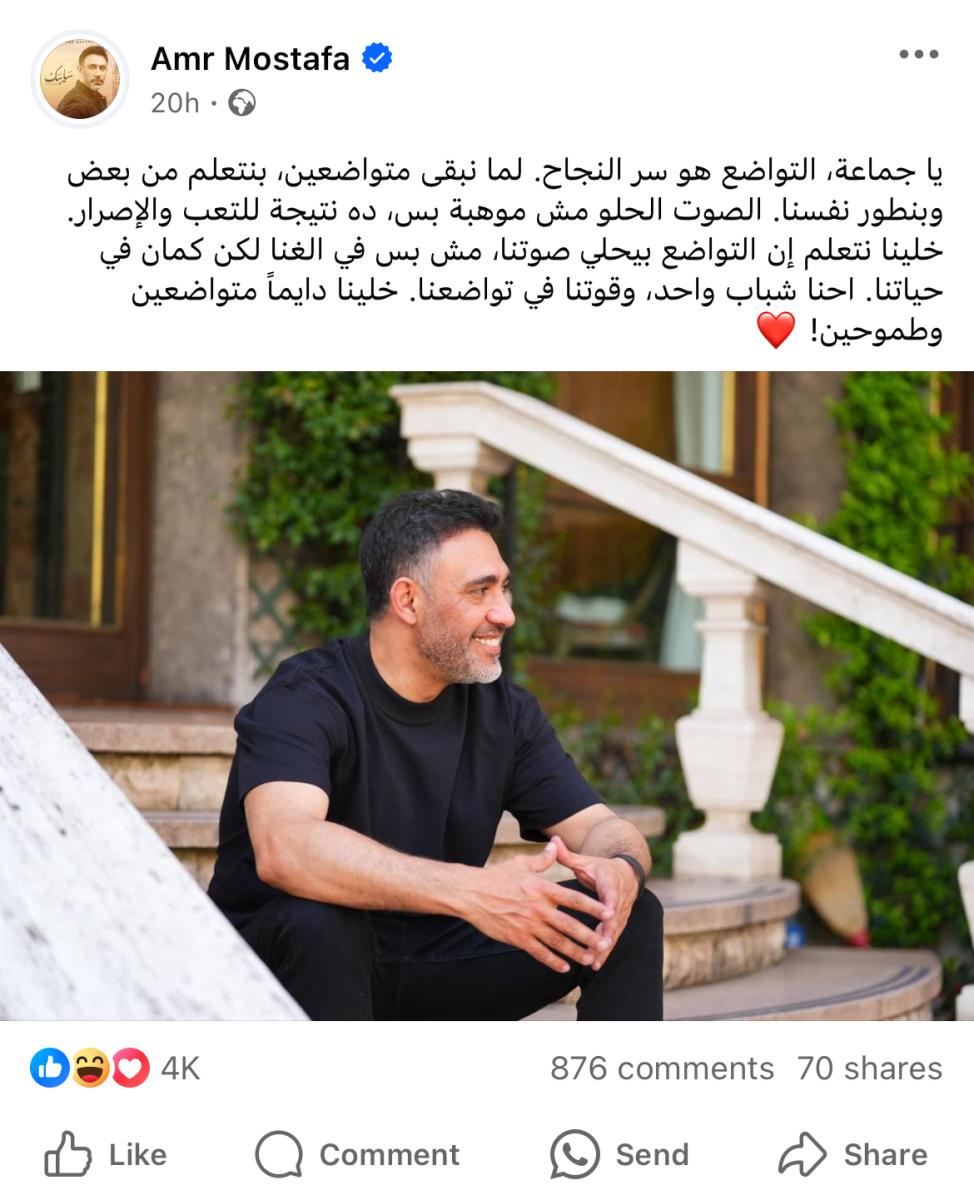Screen dimensions: 974x1200
Task: Click the public globe privacy icon
Action: pyautogui.click(x=242, y=103)
